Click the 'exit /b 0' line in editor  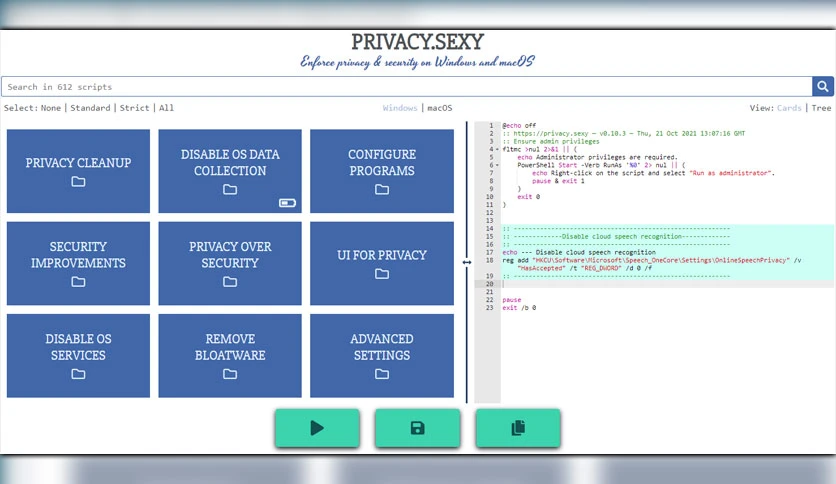coord(519,308)
